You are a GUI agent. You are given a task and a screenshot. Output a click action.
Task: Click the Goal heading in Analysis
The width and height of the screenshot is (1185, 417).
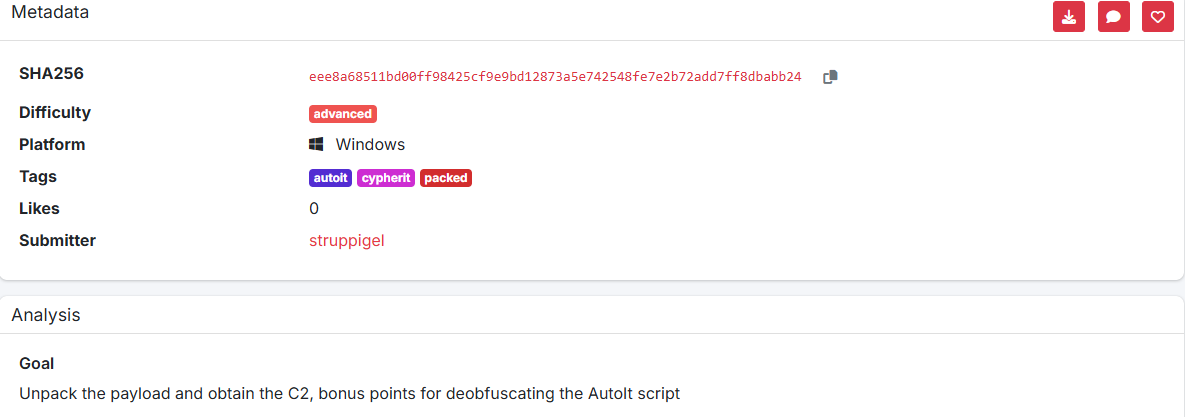tap(37, 363)
